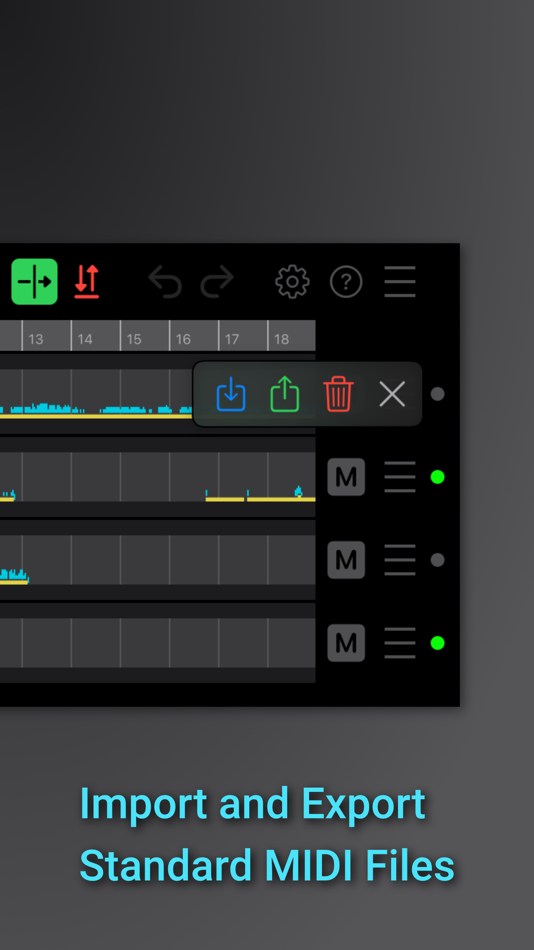Undo the last action

point(165,282)
